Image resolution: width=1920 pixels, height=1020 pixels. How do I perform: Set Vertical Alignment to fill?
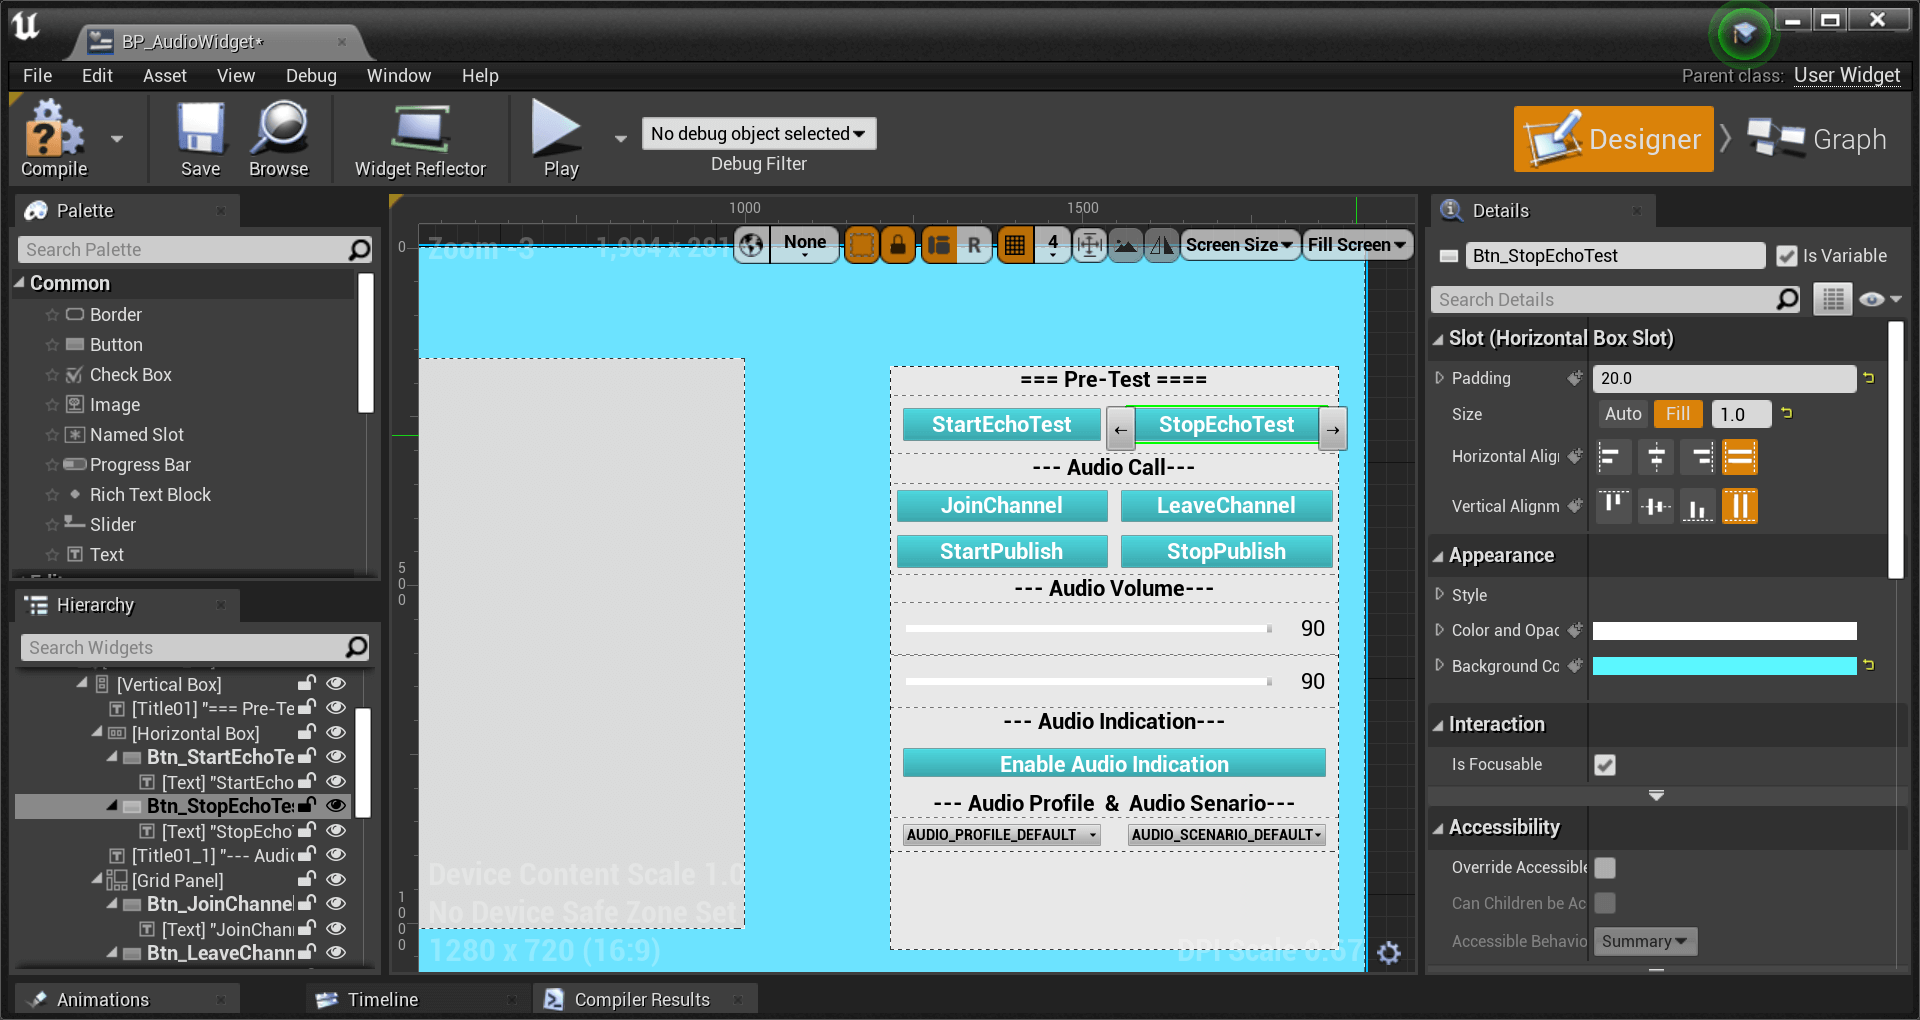coord(1740,506)
